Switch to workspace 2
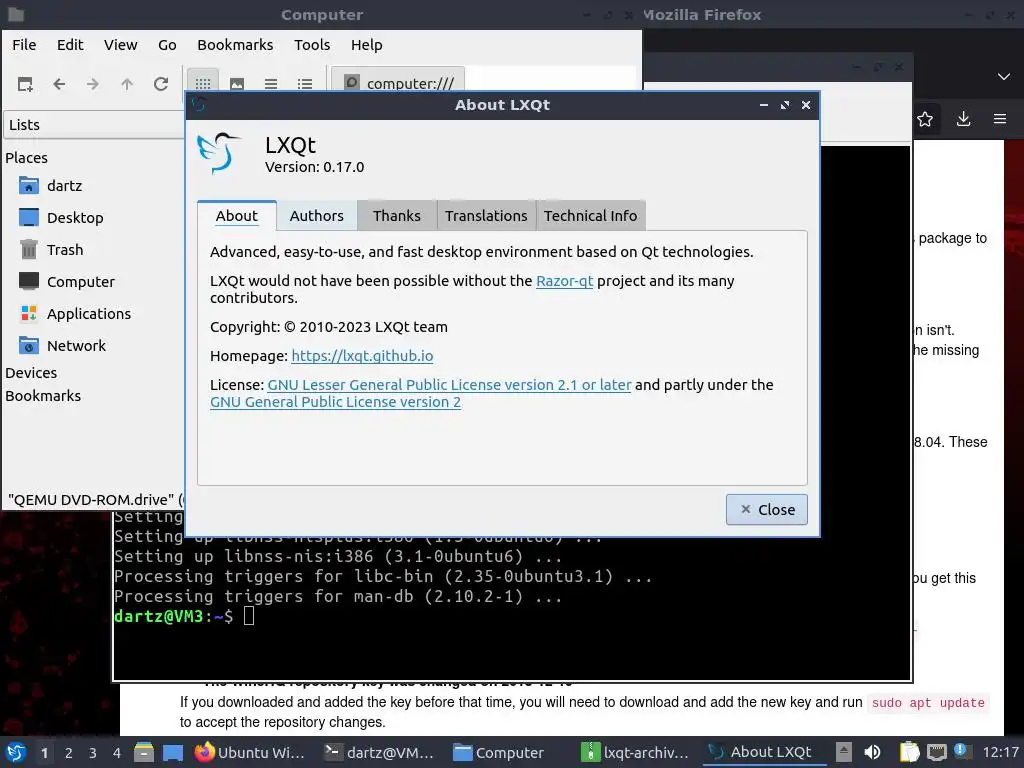 pos(69,753)
